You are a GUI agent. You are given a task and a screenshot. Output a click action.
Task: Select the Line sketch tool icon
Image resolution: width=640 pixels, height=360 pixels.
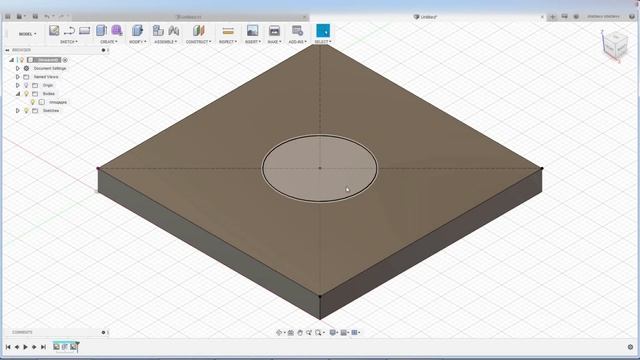(x=69, y=31)
